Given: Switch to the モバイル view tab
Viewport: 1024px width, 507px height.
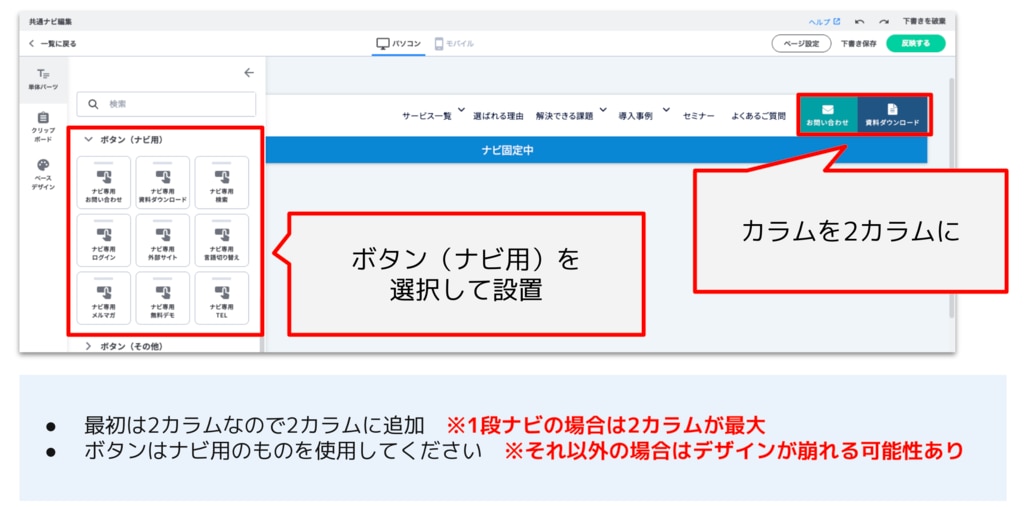Looking at the screenshot, I should click(x=454, y=44).
